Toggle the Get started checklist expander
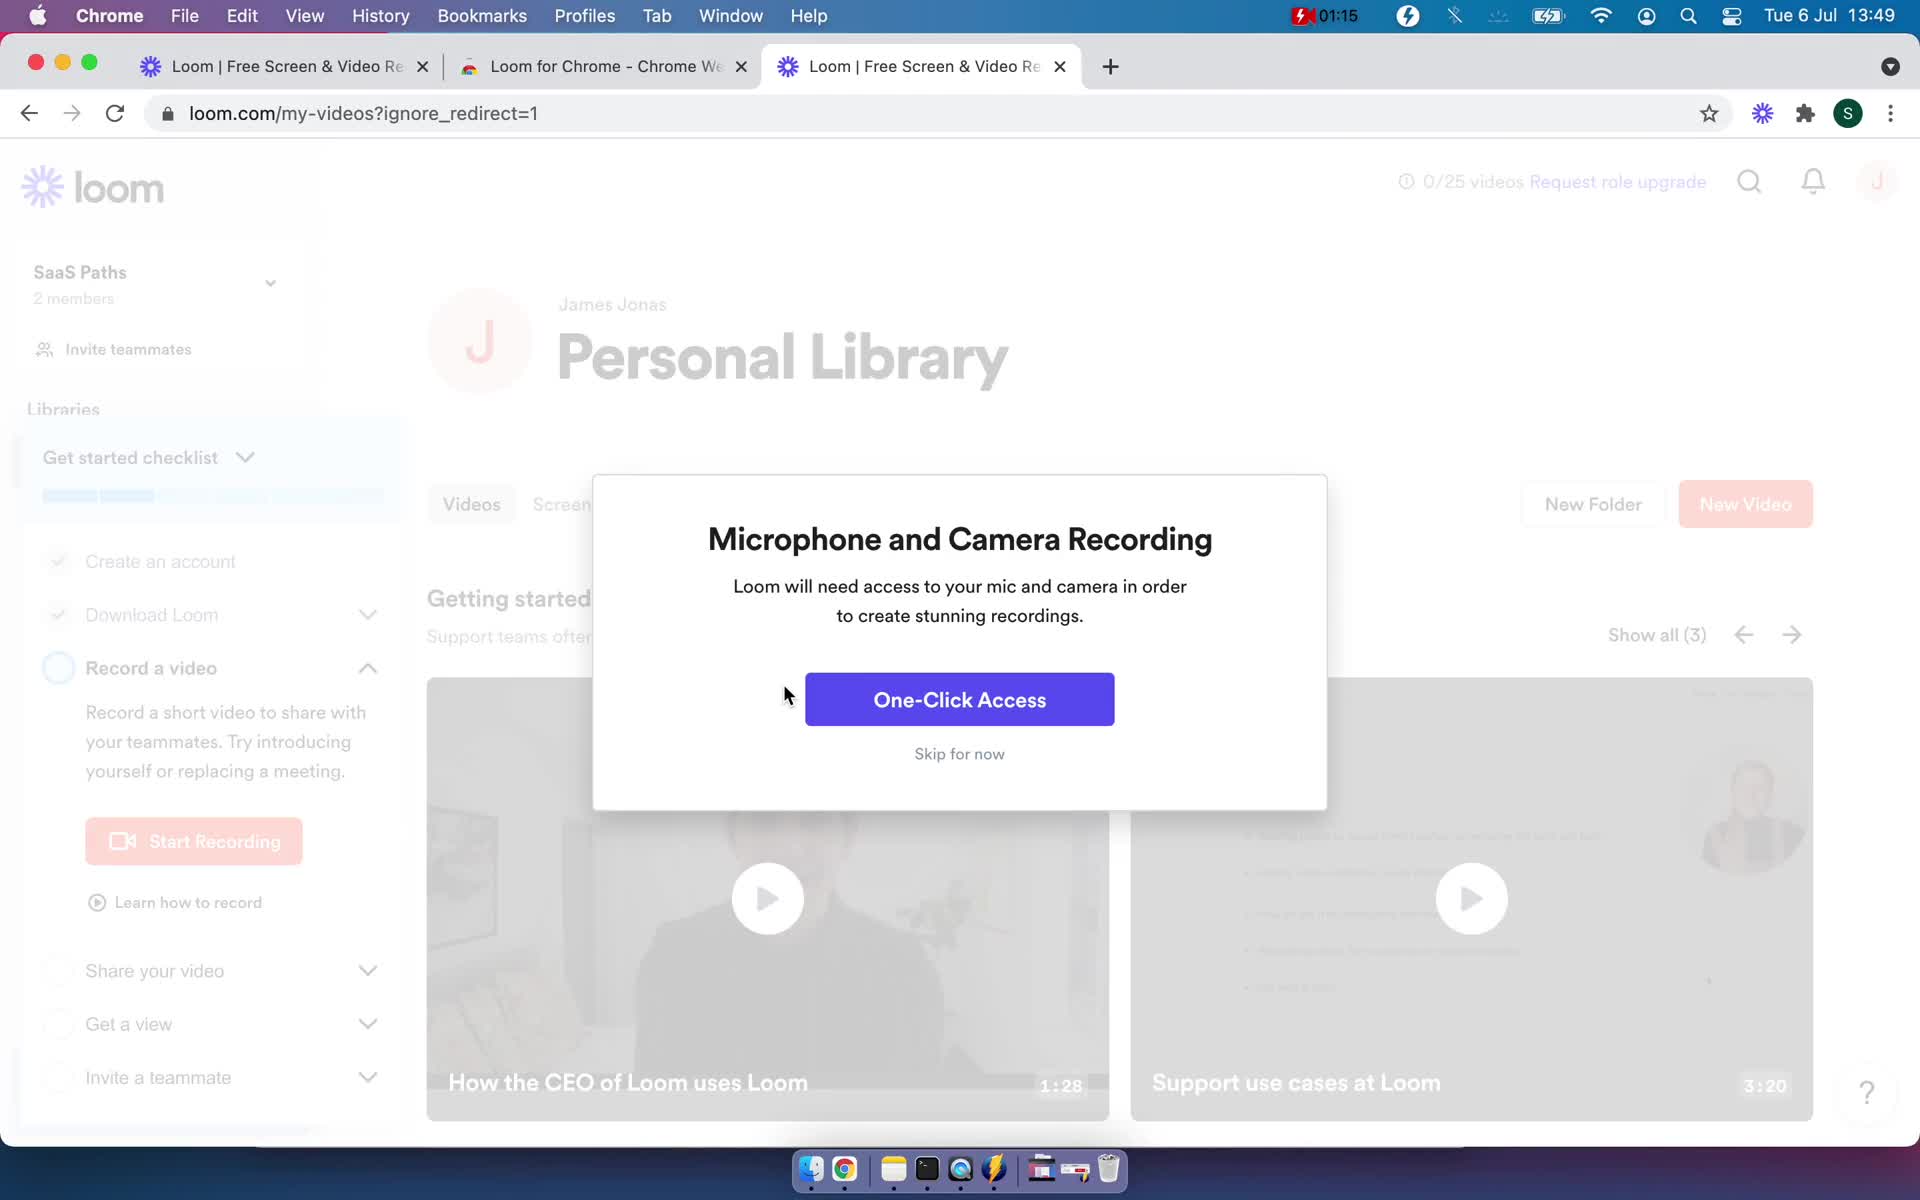1920x1200 pixels. (245, 456)
